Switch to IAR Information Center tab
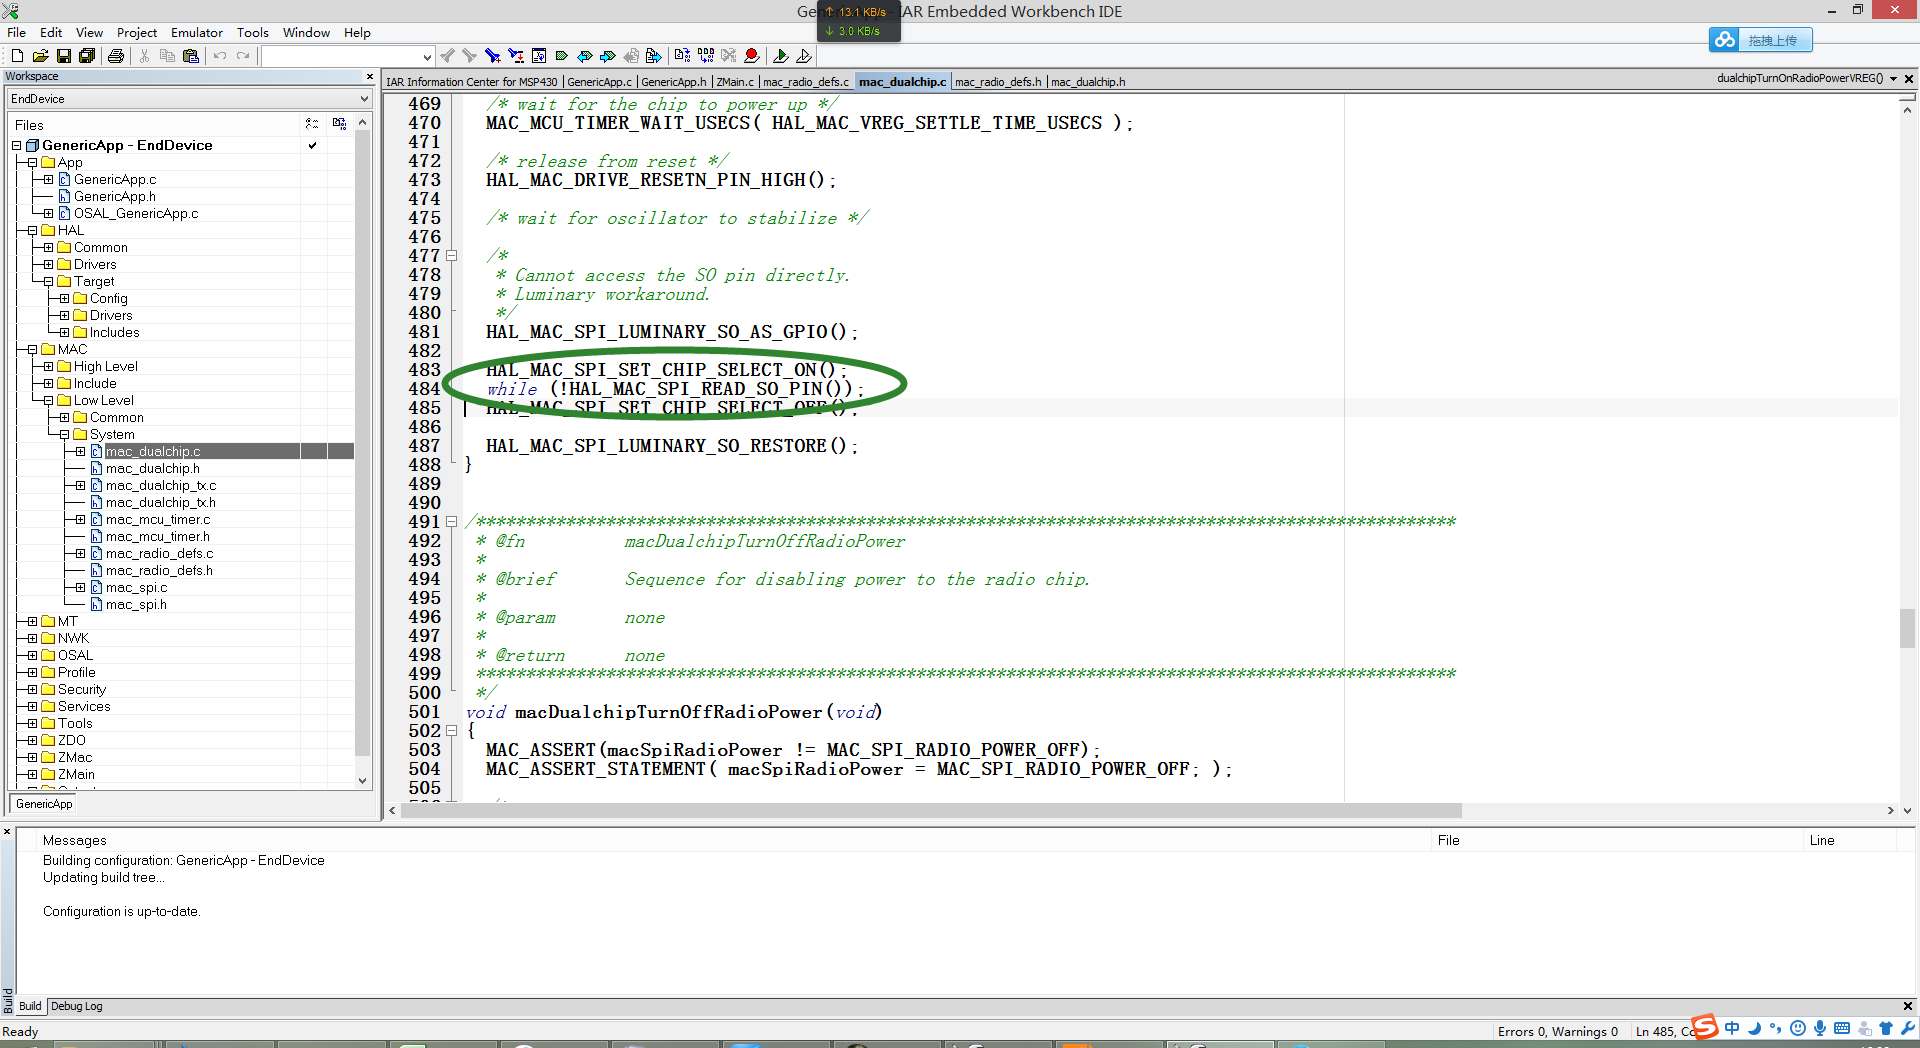The image size is (1920, 1048). pyautogui.click(x=472, y=82)
